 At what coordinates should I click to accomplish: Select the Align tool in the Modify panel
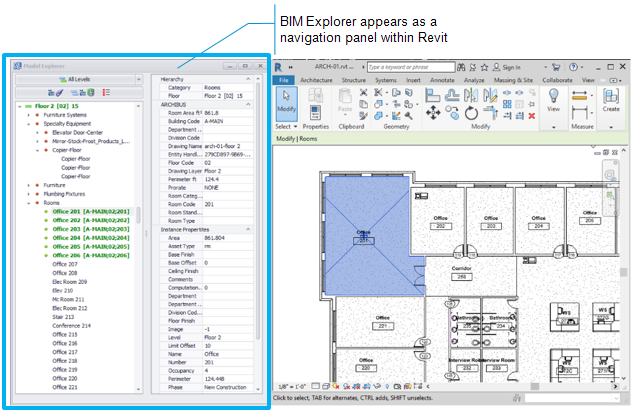pyautogui.click(x=433, y=95)
